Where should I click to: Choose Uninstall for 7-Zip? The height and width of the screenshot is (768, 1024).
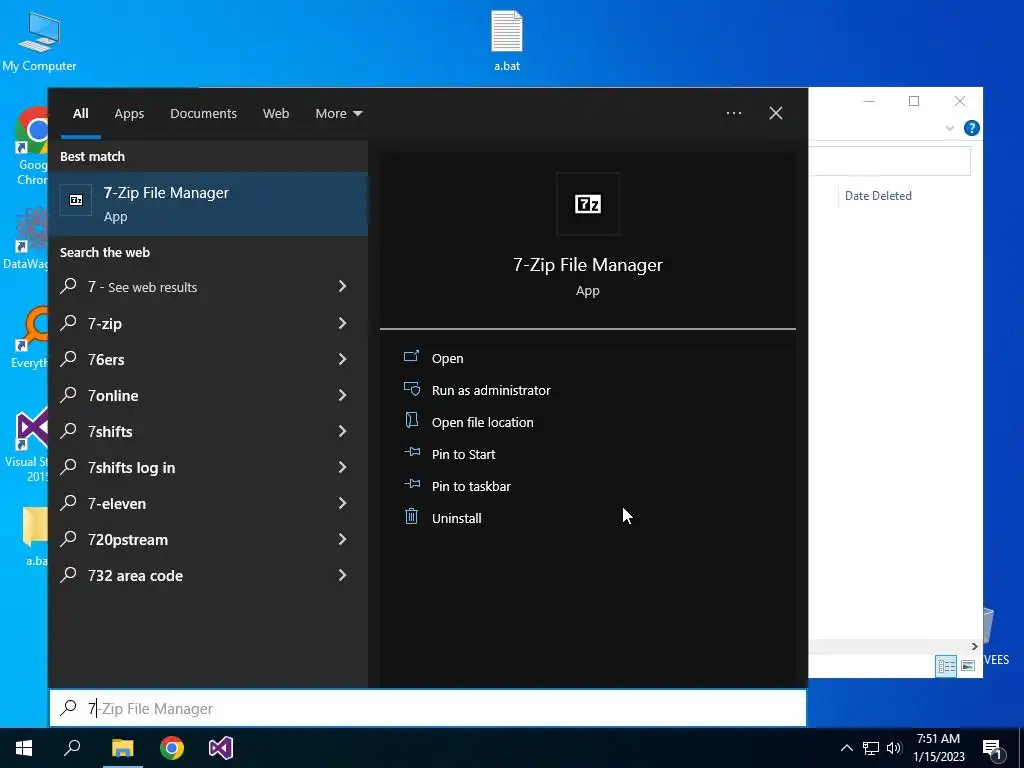click(x=456, y=519)
